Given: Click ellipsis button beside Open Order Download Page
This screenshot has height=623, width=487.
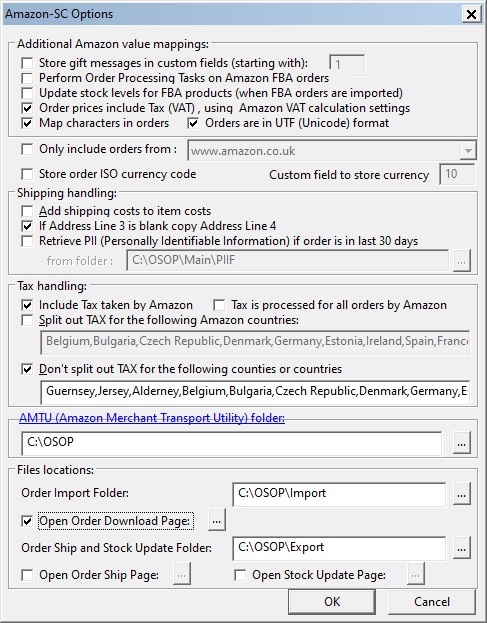Looking at the screenshot, I should [x=217, y=520].
